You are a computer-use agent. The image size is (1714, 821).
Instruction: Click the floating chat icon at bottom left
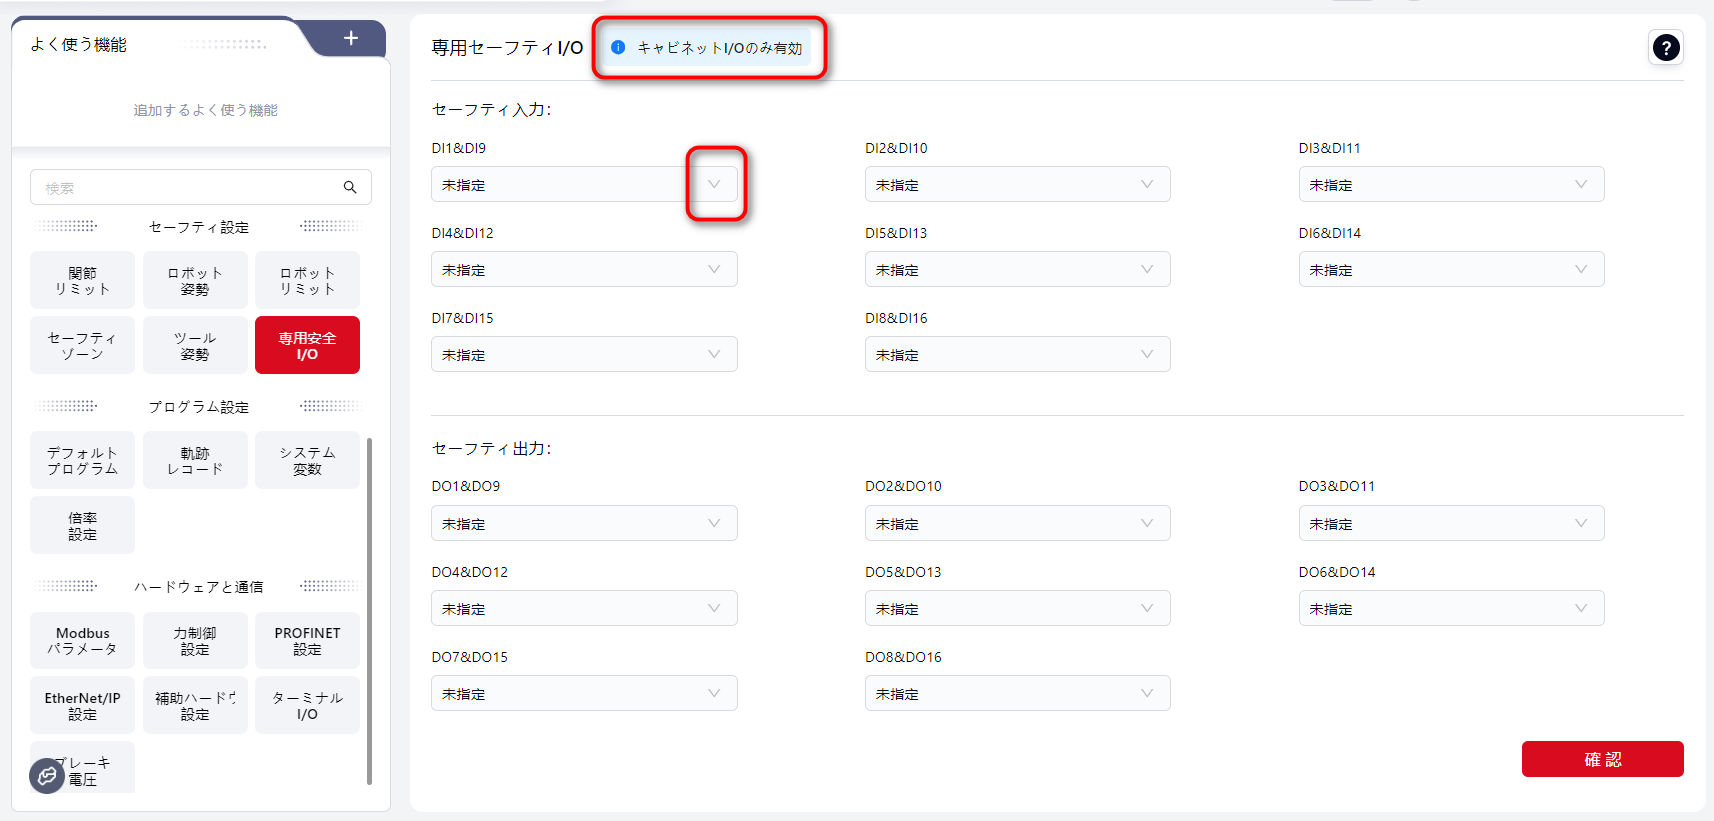47,775
